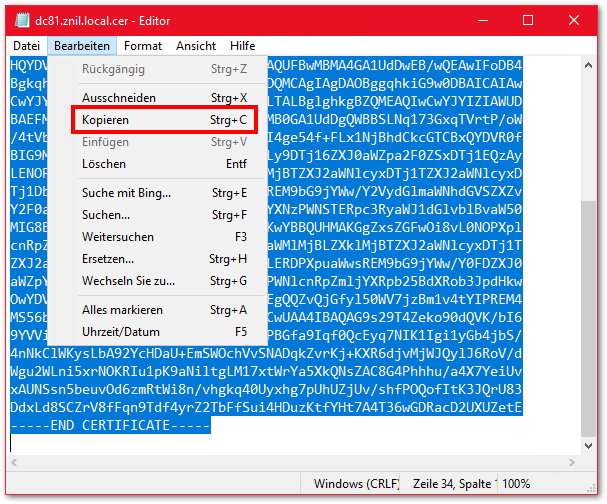Open the Ansicht menu
This screenshot has width=607, height=504.
click(x=196, y=46)
